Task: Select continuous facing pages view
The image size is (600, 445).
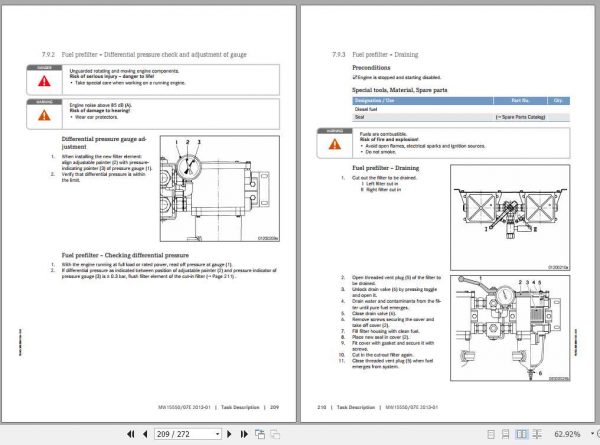Action: (537, 434)
